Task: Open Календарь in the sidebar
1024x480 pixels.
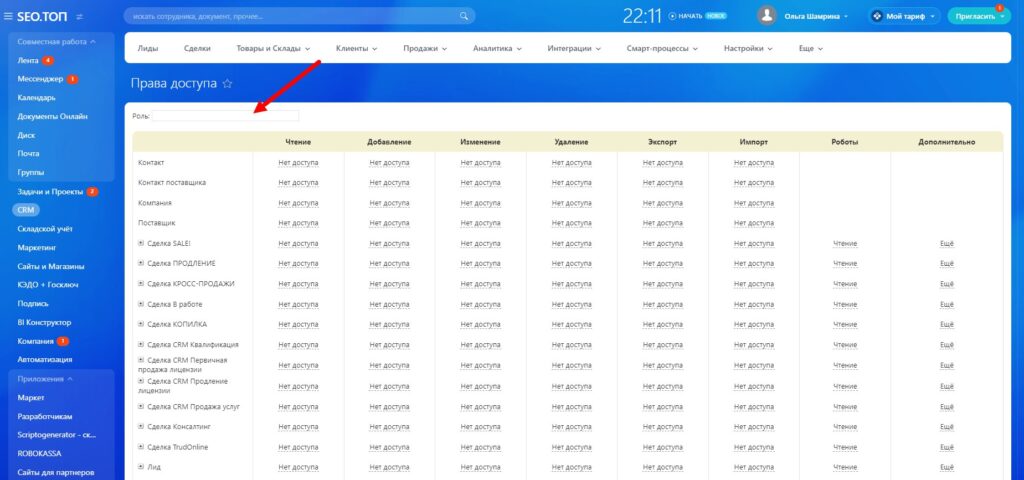Action: (x=37, y=97)
